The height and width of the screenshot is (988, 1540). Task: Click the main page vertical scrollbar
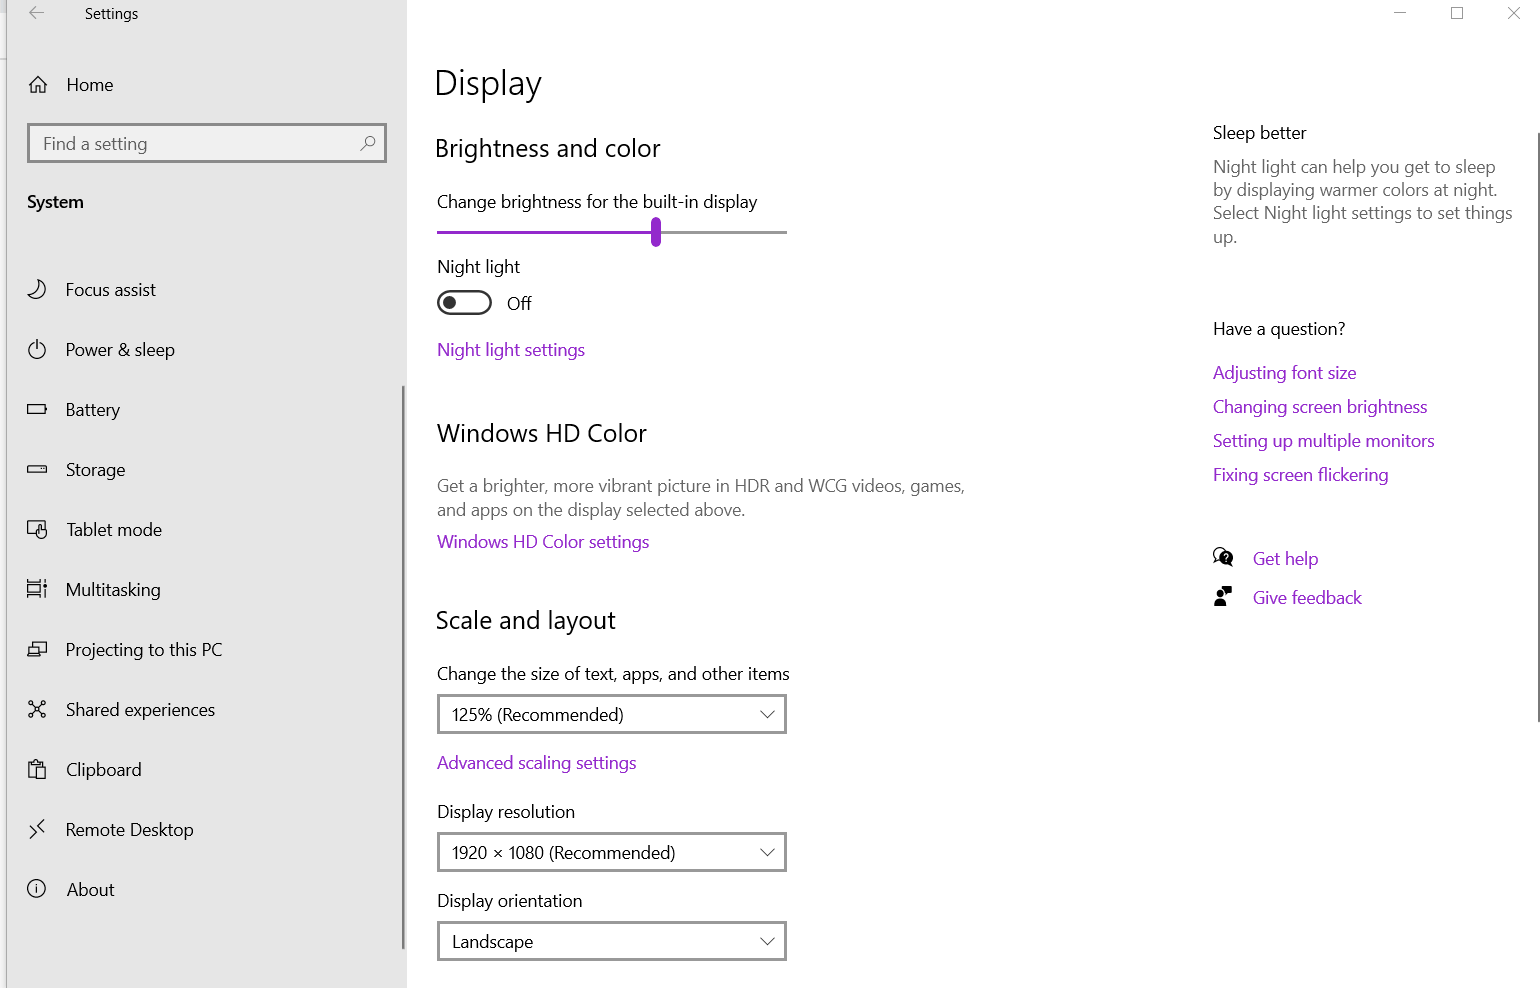click(x=1537, y=426)
